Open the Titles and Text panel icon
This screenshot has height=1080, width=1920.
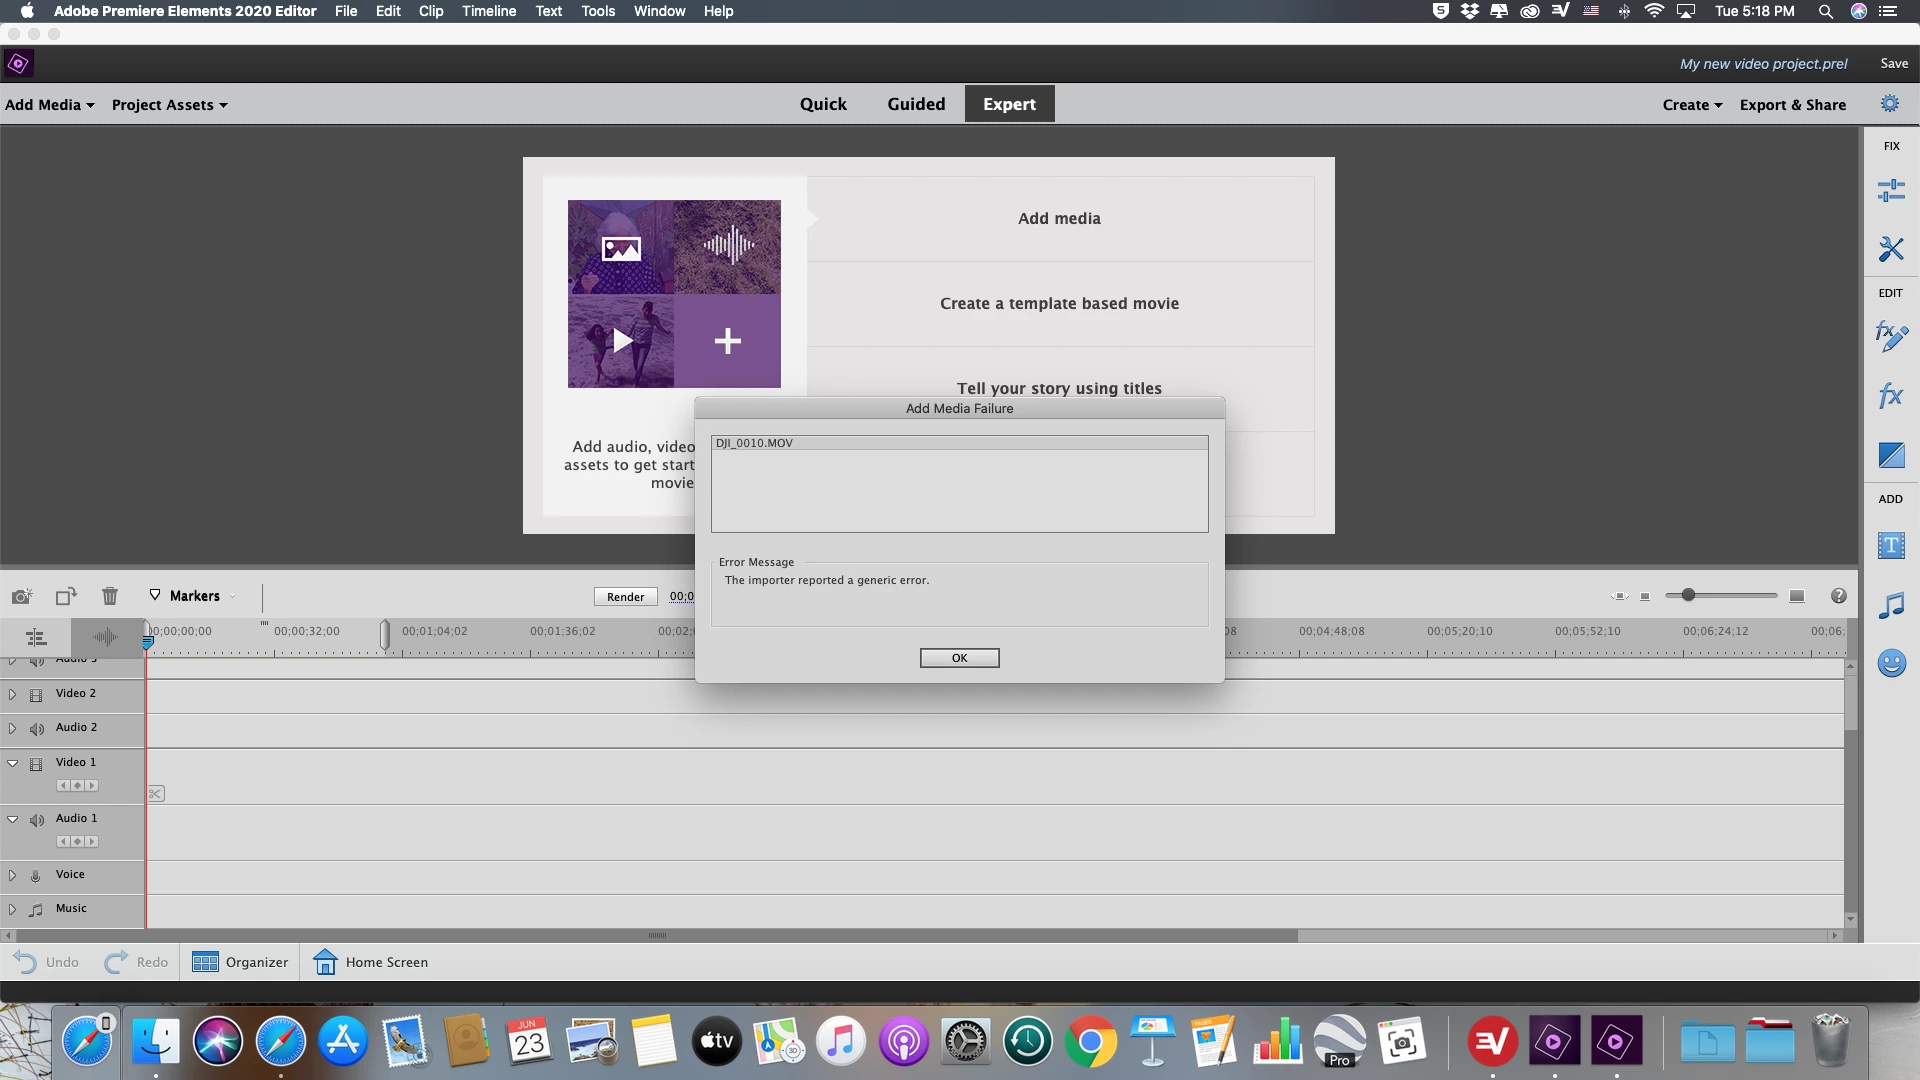pos(1890,546)
